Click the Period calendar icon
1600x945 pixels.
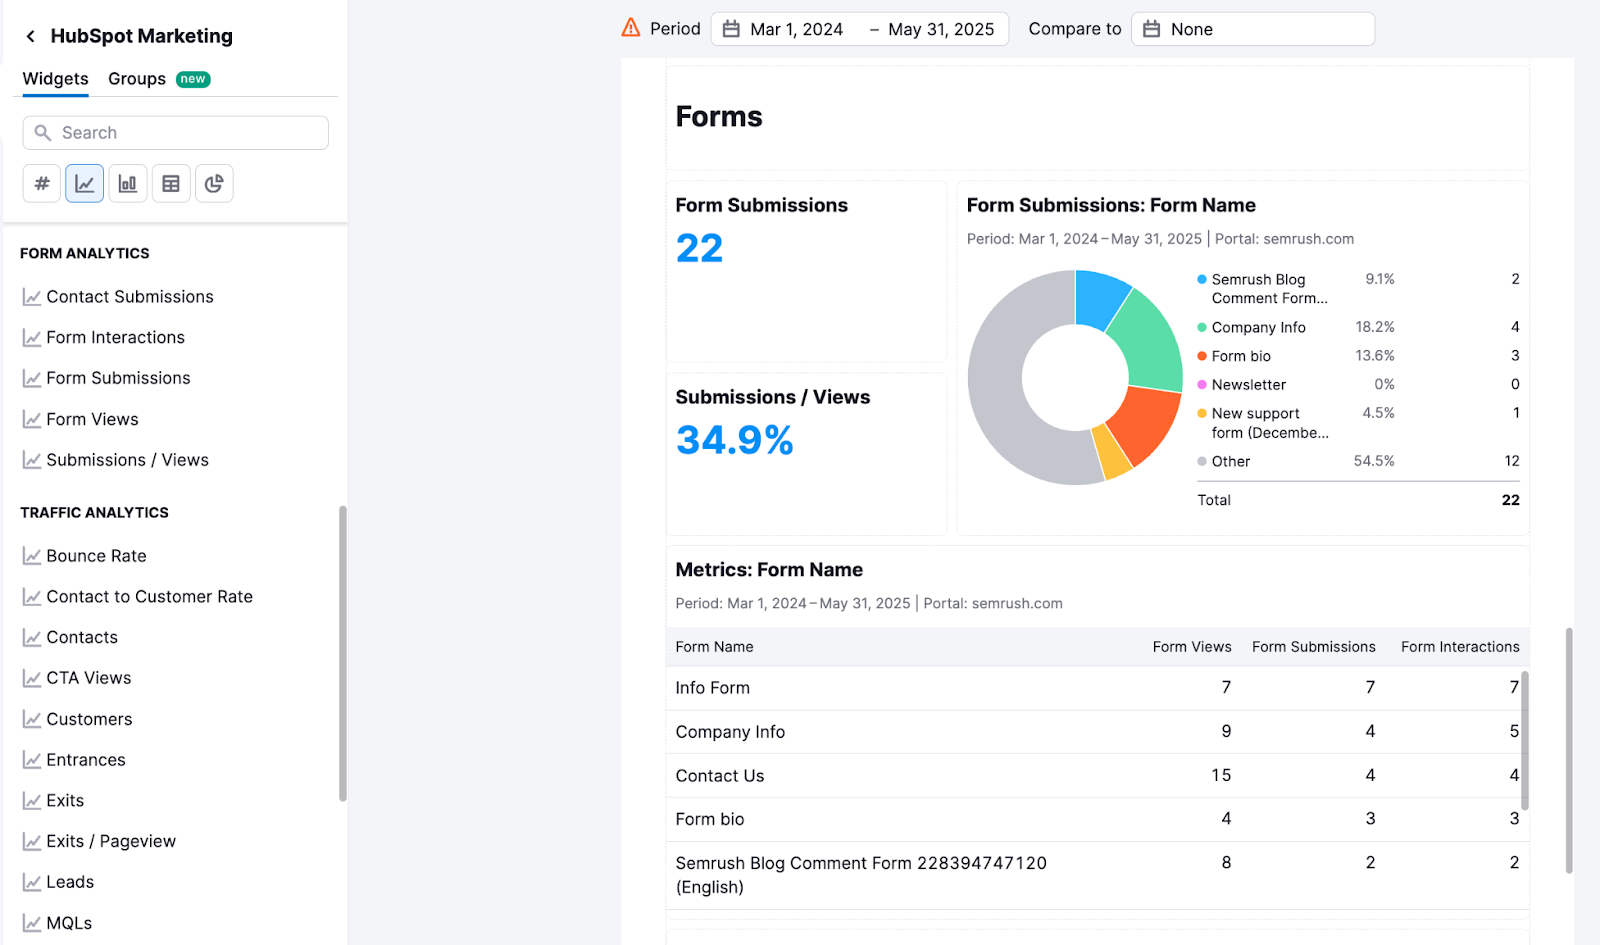(x=731, y=28)
